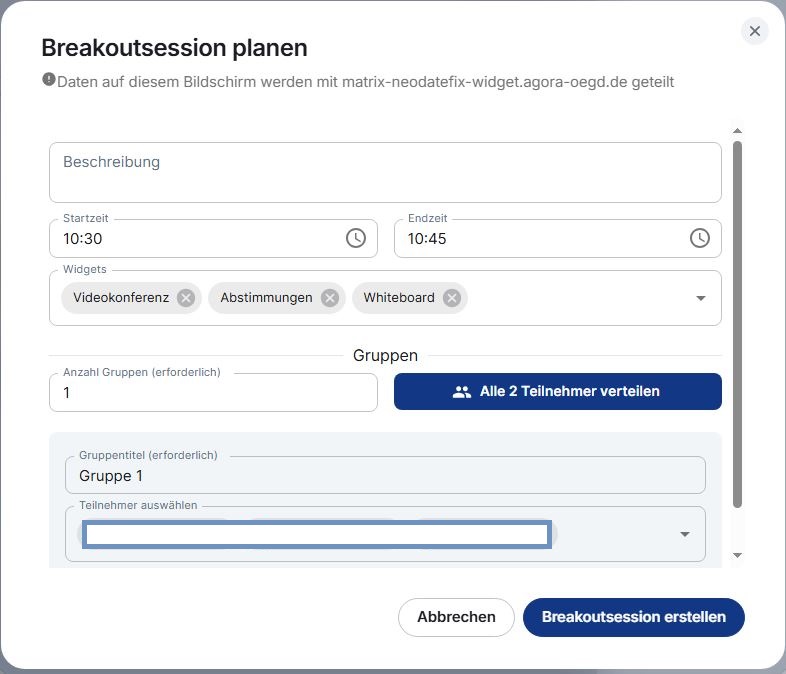Remove the Whiteboard widget chip
This screenshot has height=674, width=786.
(x=452, y=298)
